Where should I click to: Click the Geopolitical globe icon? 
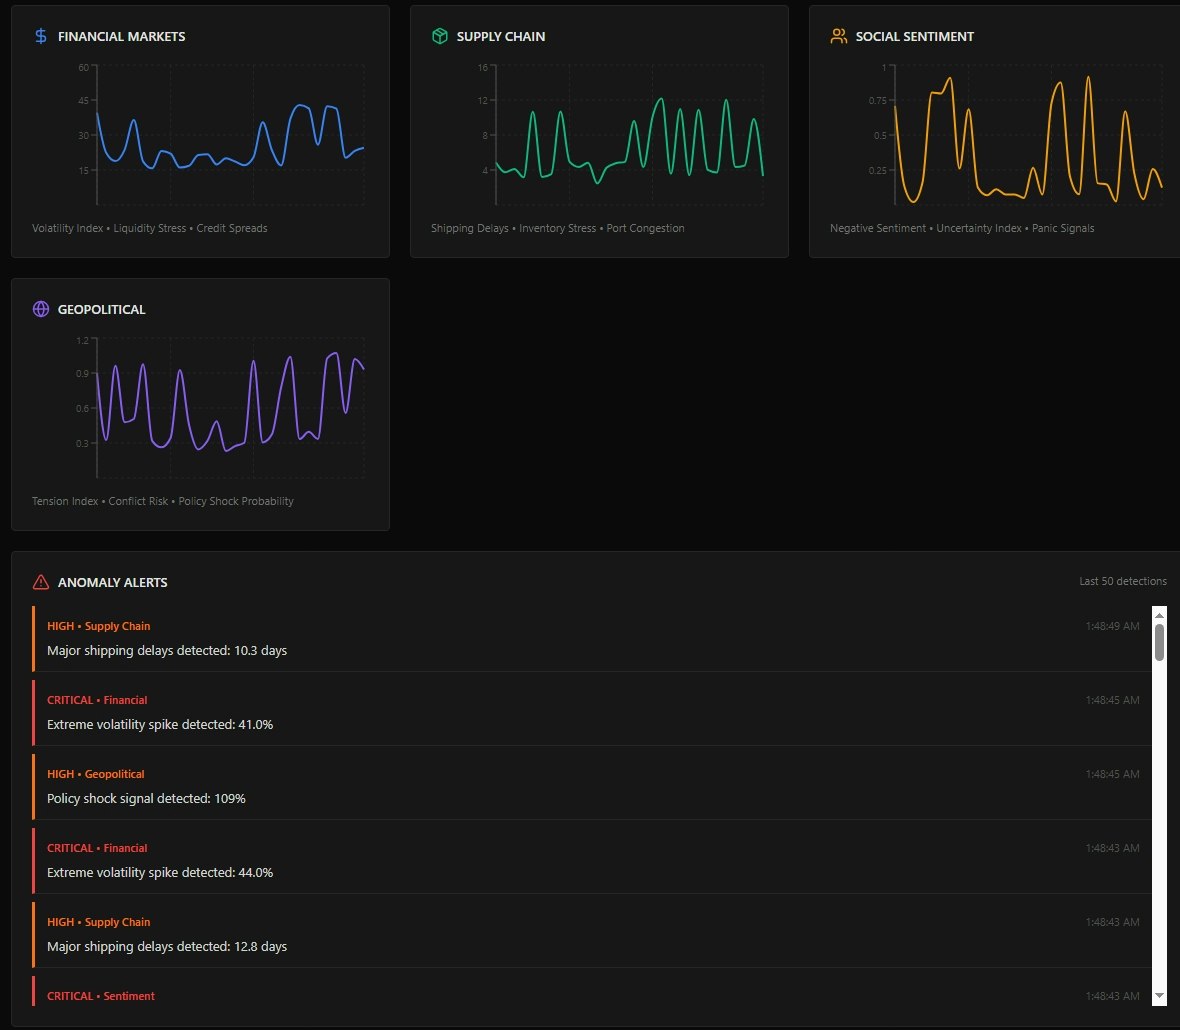click(x=41, y=309)
